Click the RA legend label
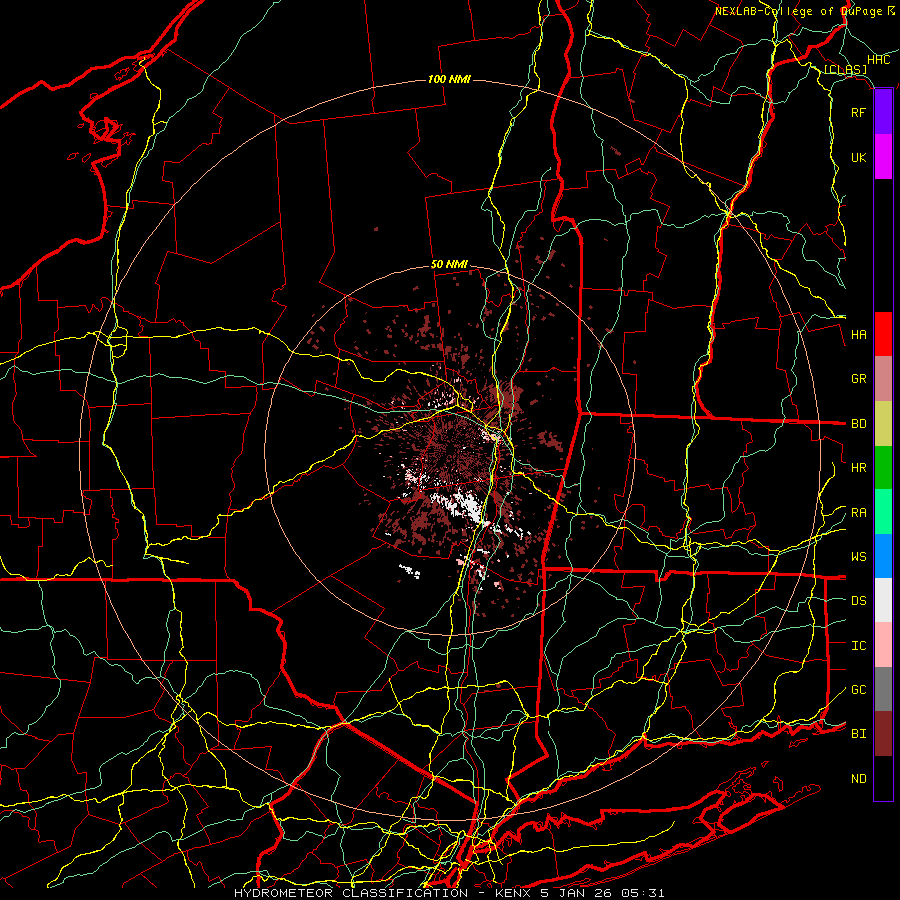Screen dimensions: 900x900 click(859, 513)
